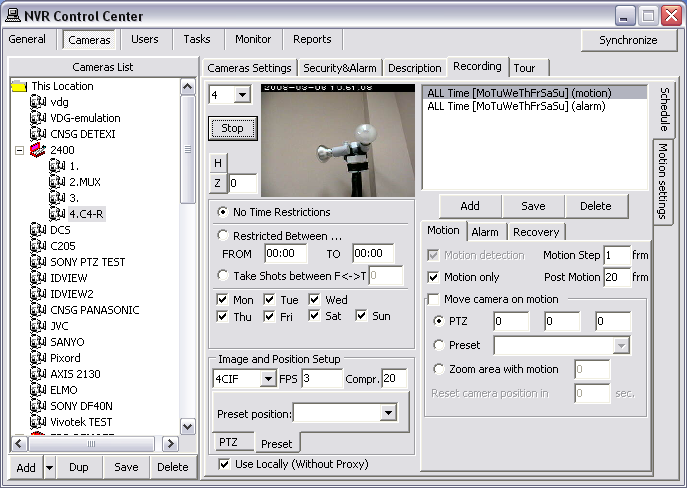687x488 pixels.
Task: Click the camera icon beside CNSG PANASONIC
Action: click(40, 310)
